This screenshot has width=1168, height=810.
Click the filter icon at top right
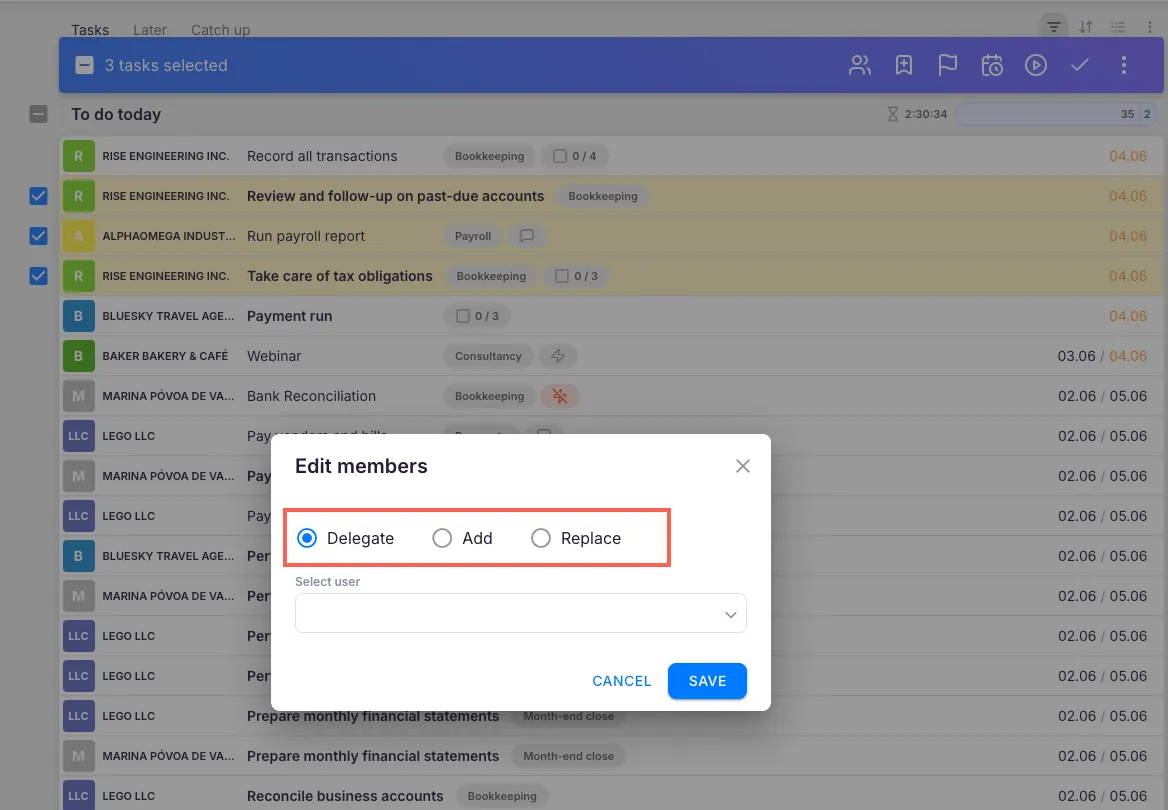click(x=1053, y=27)
